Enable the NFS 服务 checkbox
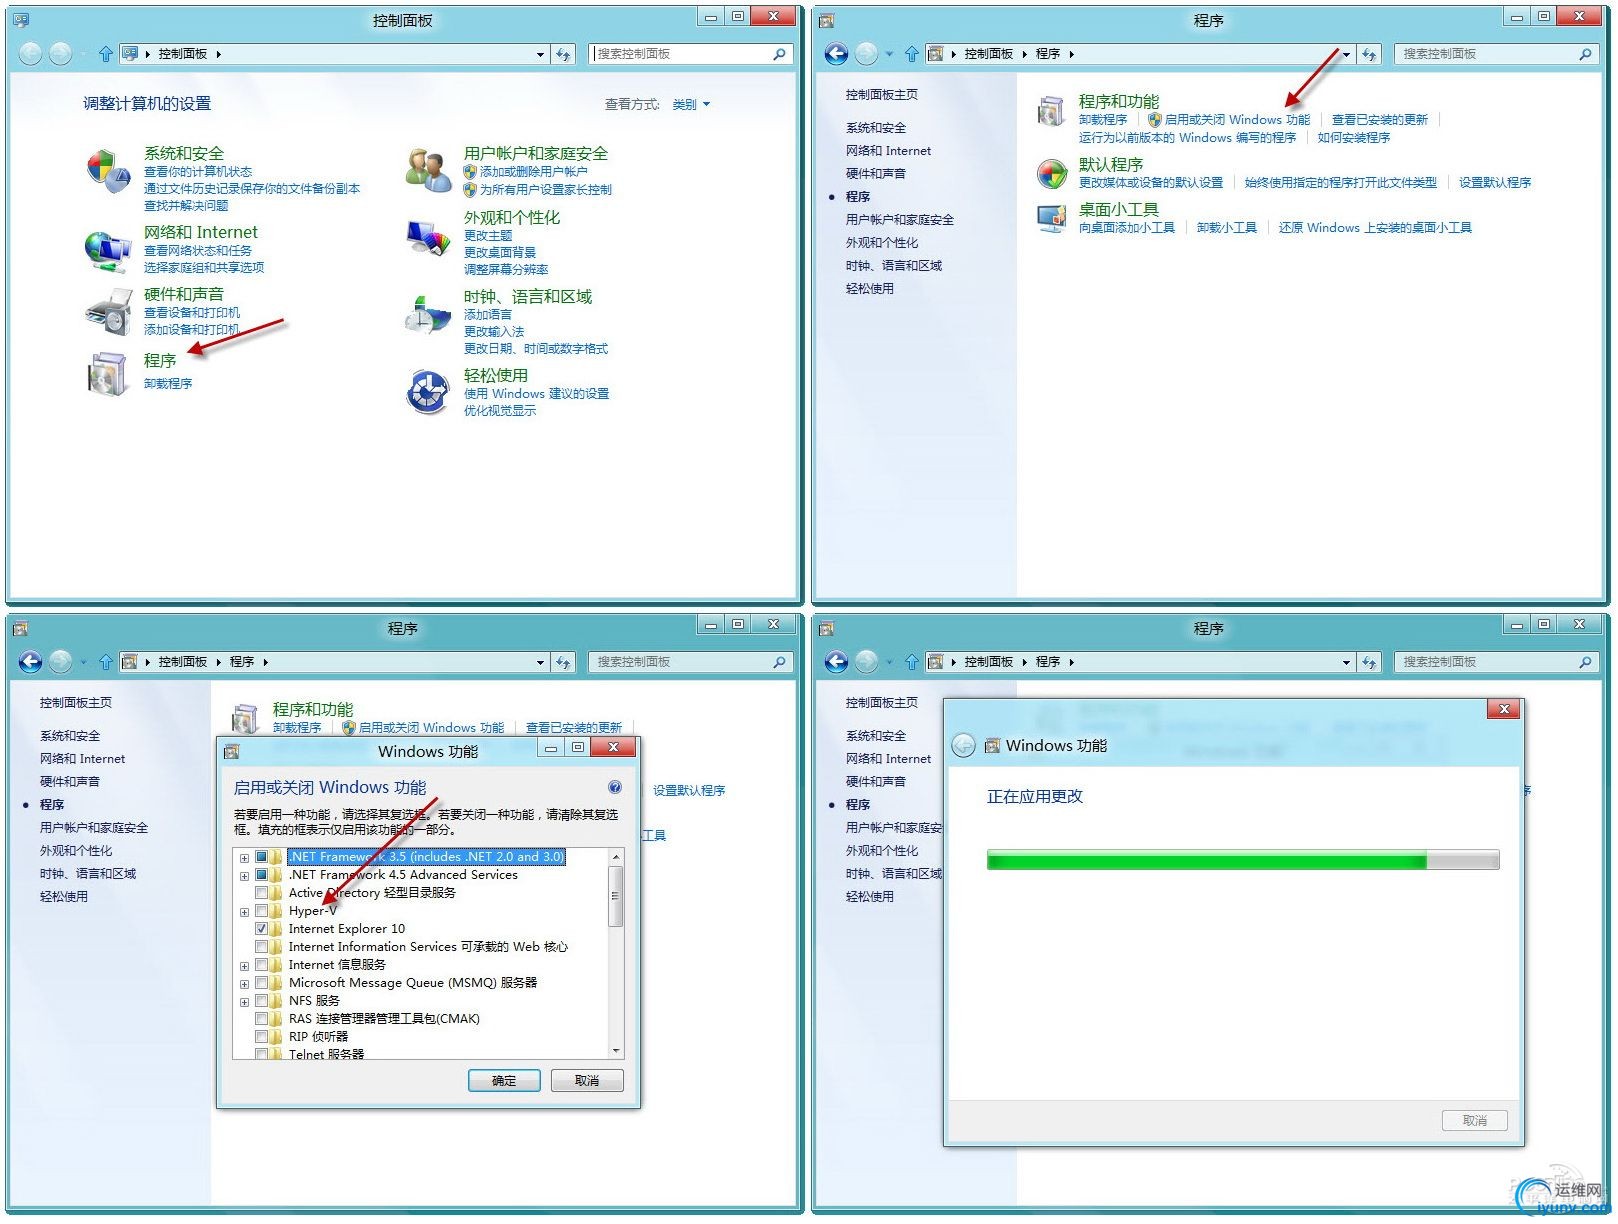Viewport: 1618px width, 1224px height. 262,1001
